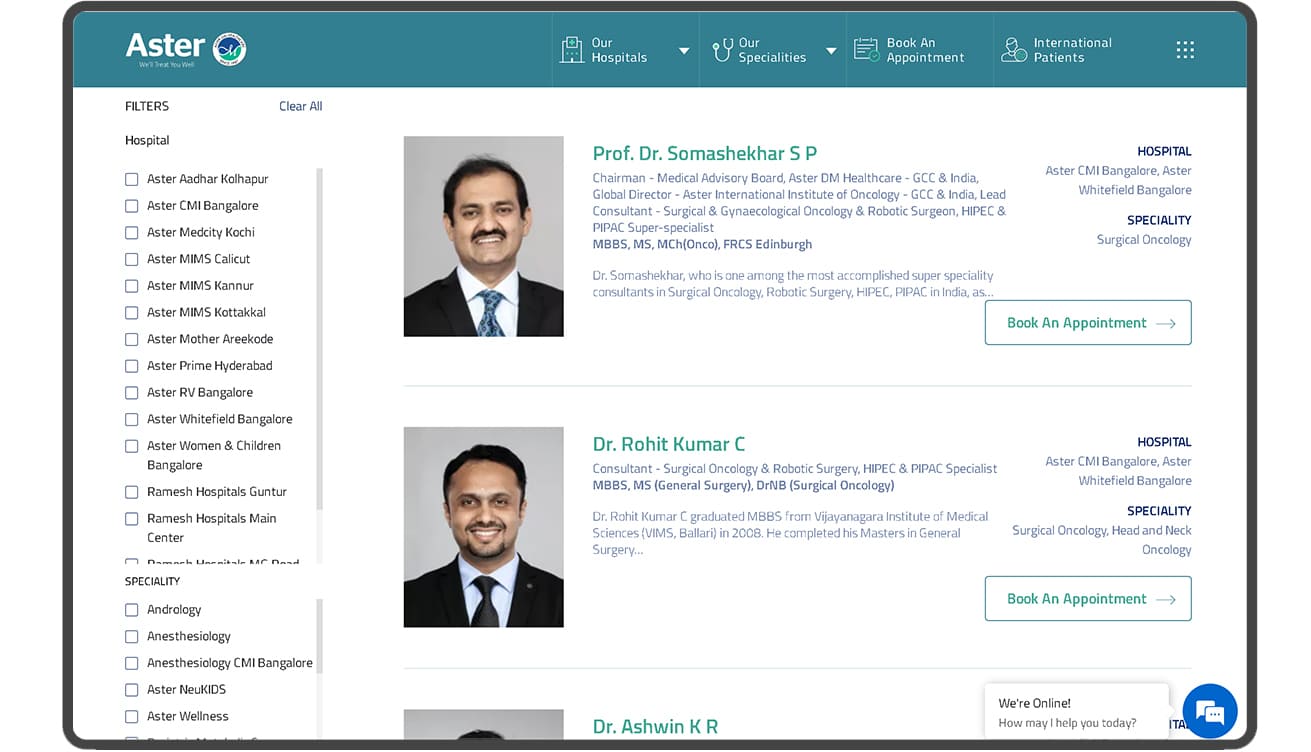This screenshot has width=1311, height=752.
Task: Check Aster Women & Children Bangalore filter
Action: click(131, 446)
